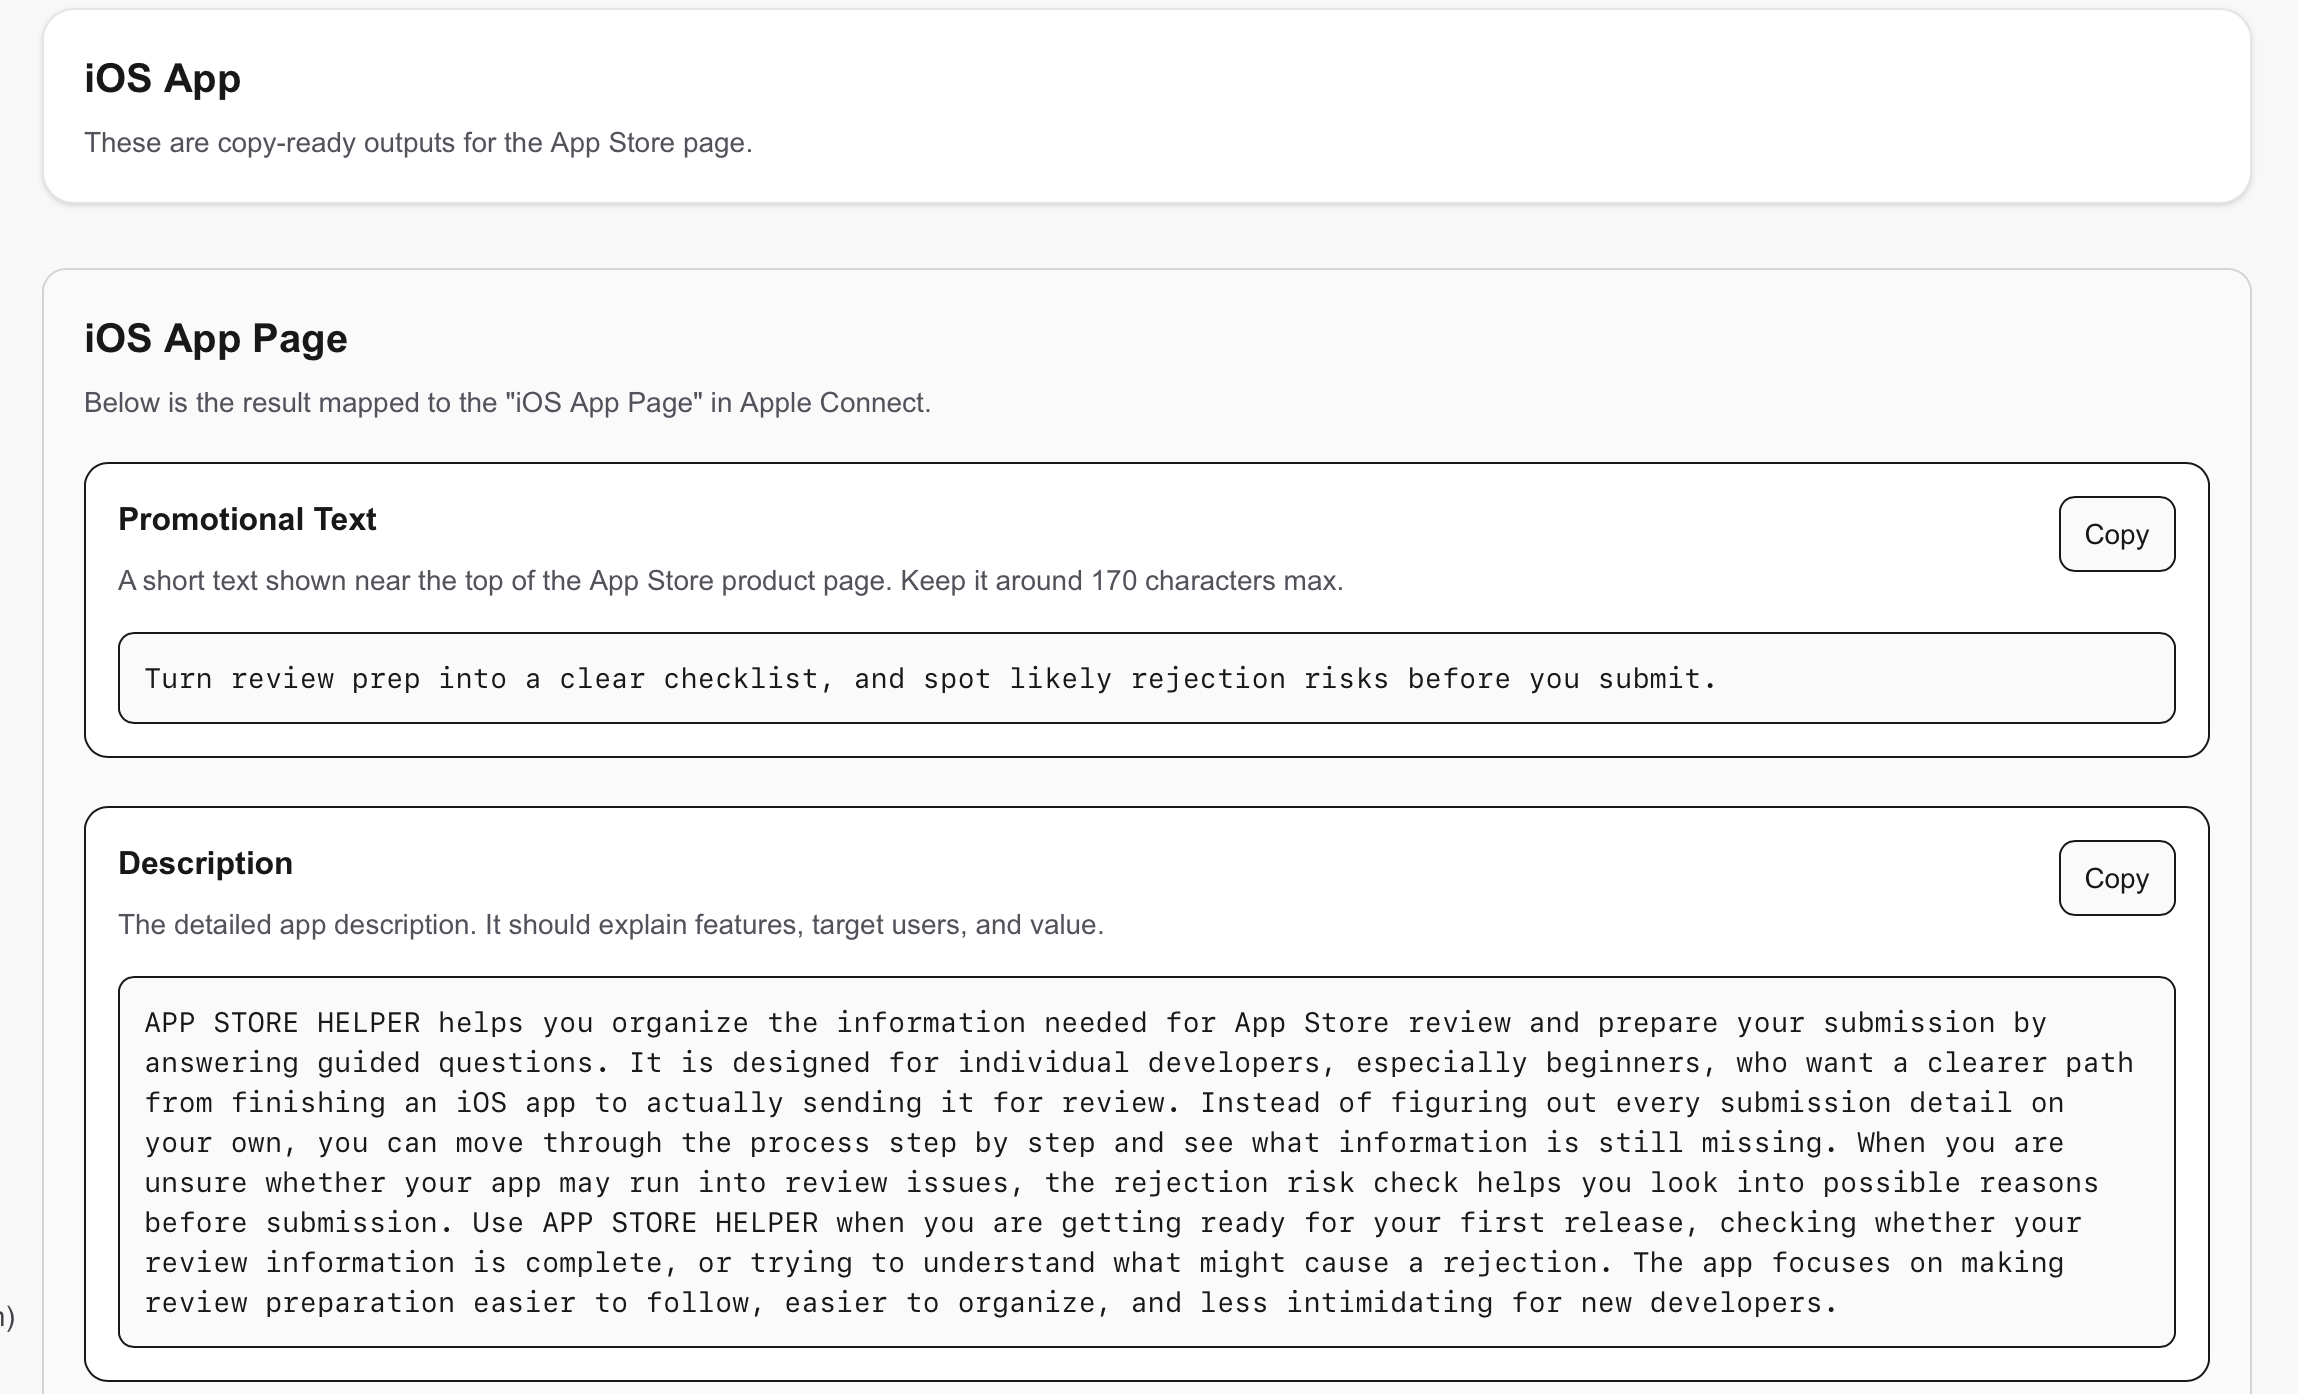Copy the Description output
This screenshot has width=2298, height=1394.
click(x=2116, y=878)
